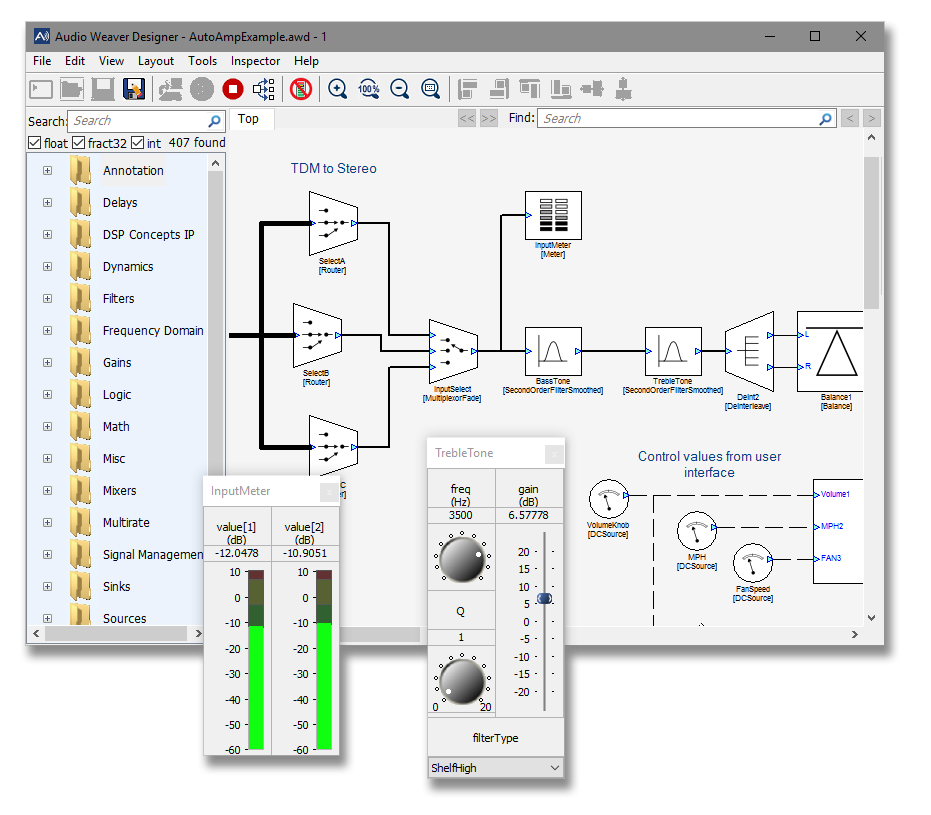Click the distribute horizontally icon
Image resolution: width=931 pixels, height=815 pixels.
coord(592,90)
